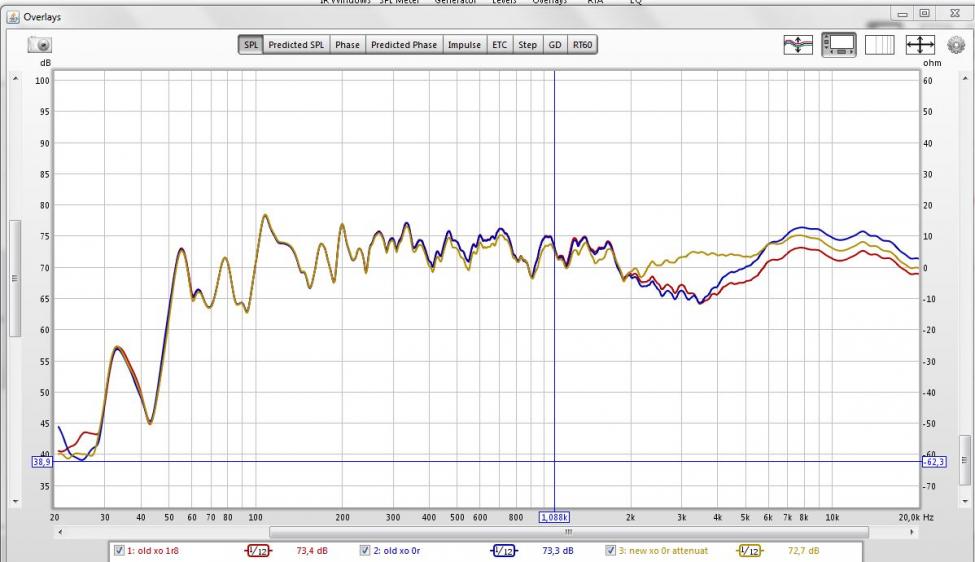Click horizontal scrollbar right arrow

(912, 532)
